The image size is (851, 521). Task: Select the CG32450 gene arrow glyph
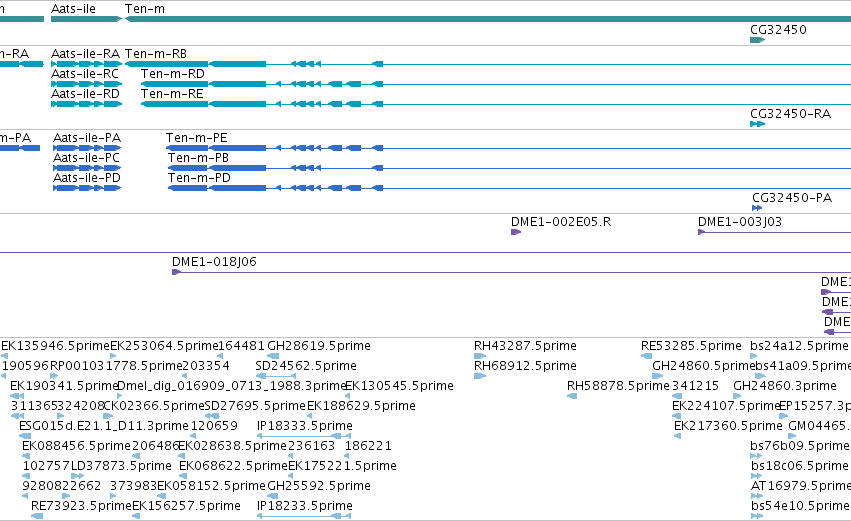(x=758, y=40)
